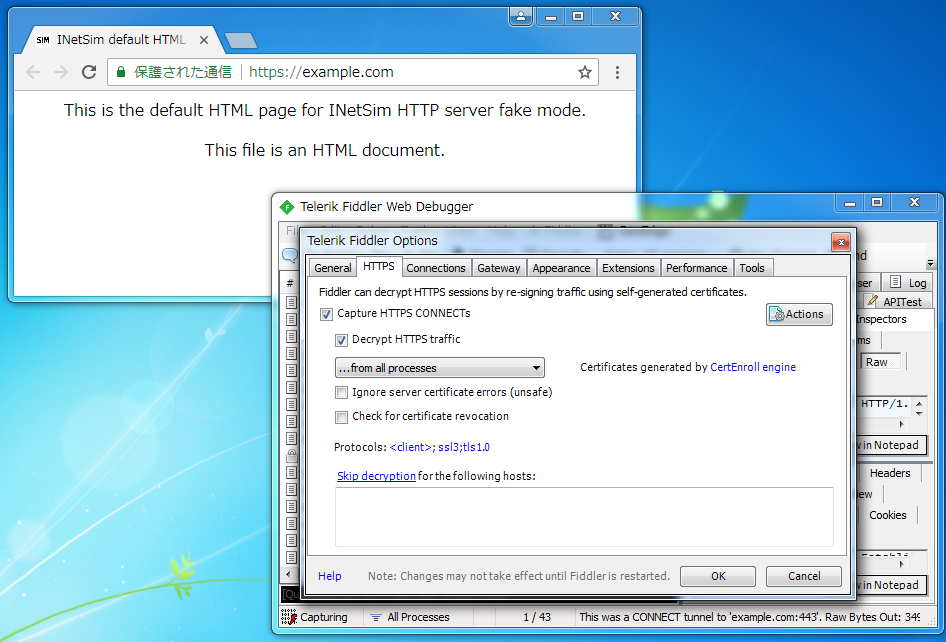946x642 pixels.
Task: Switch to the Performance tab
Action: click(x=696, y=268)
